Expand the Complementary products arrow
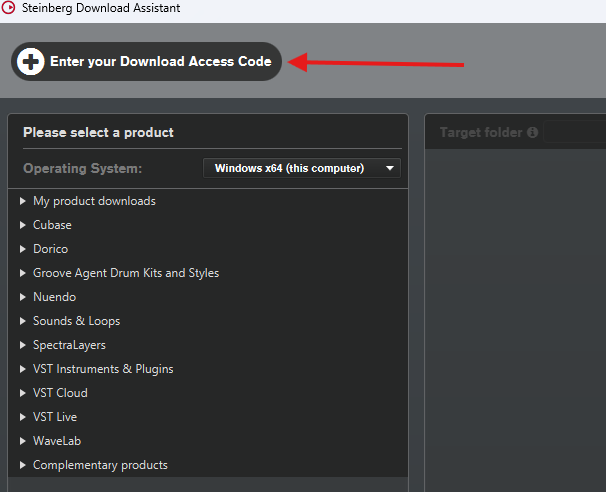This screenshot has width=606, height=492. click(x=23, y=465)
